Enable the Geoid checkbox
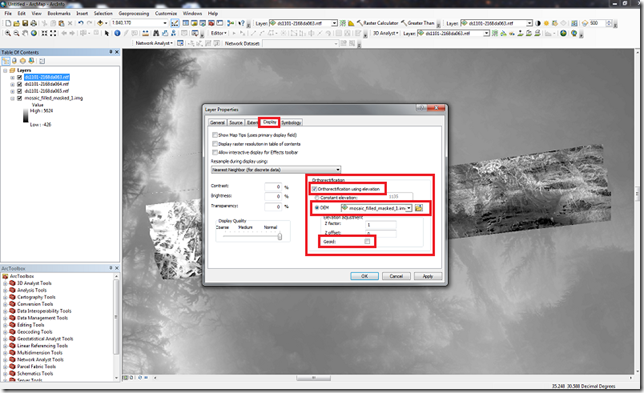Image resolution: width=644 pixels, height=393 pixels. 367,241
